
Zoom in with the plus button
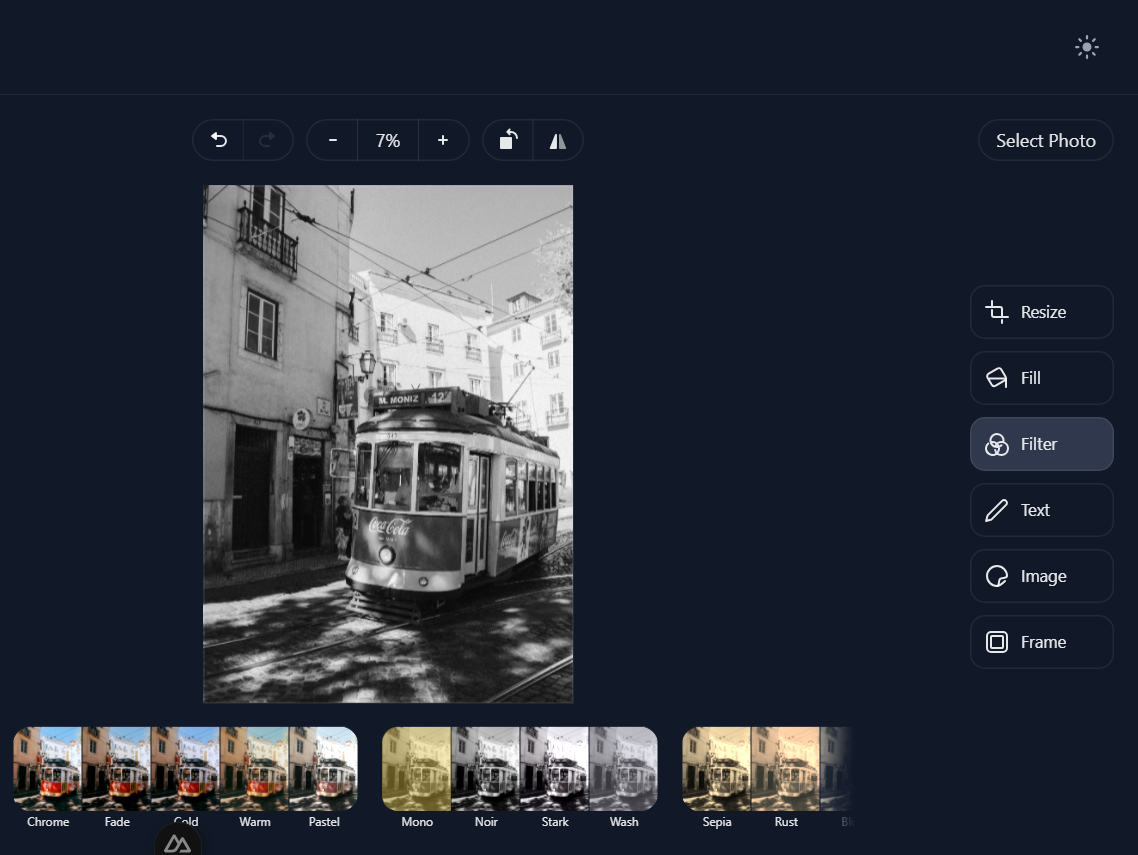(443, 141)
